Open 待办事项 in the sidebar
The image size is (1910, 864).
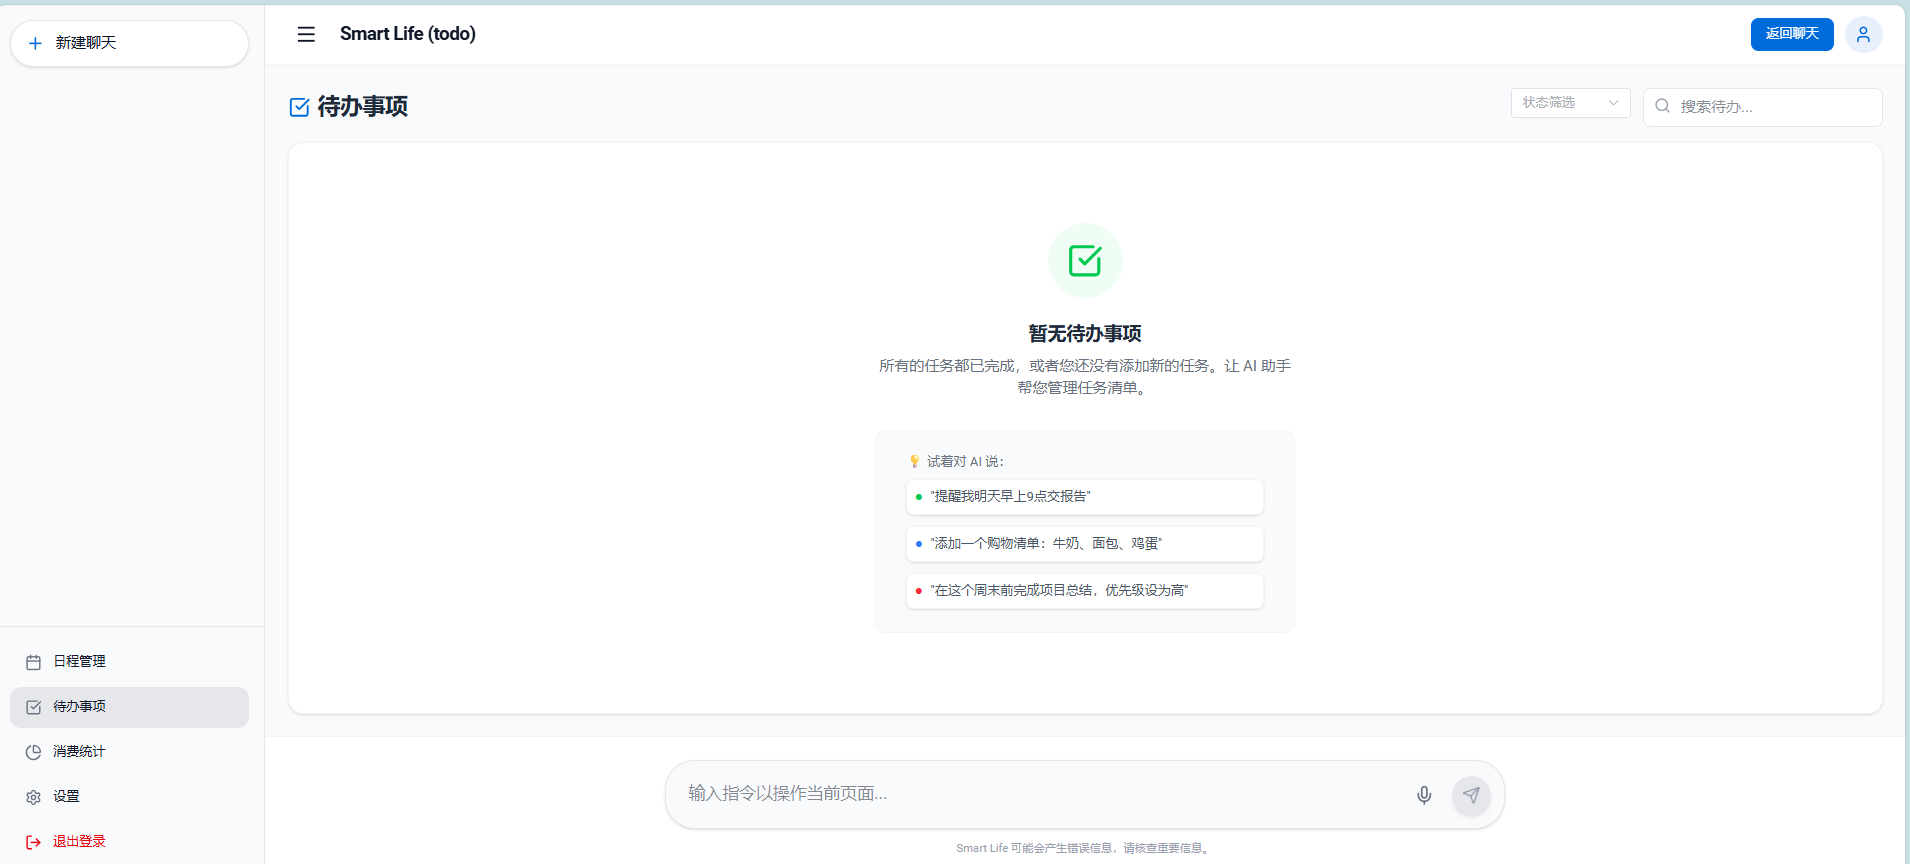click(129, 707)
